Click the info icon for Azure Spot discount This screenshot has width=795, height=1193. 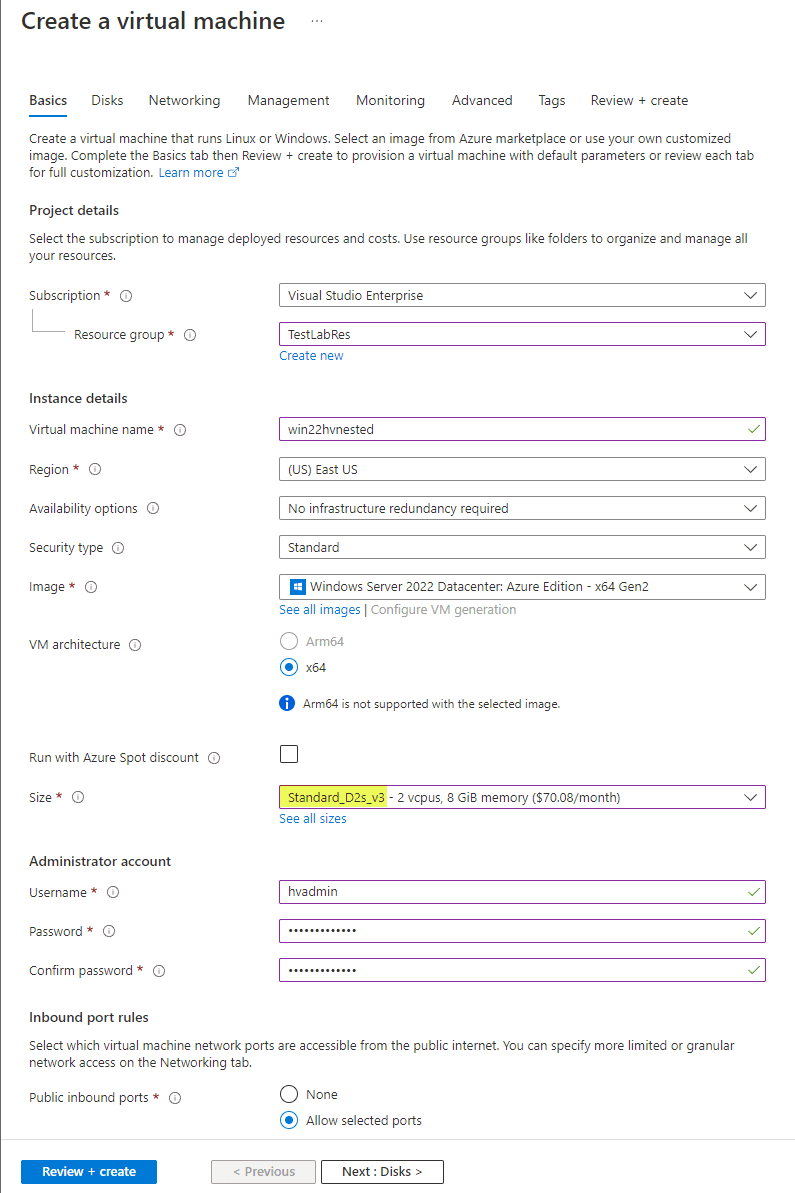tap(214, 758)
